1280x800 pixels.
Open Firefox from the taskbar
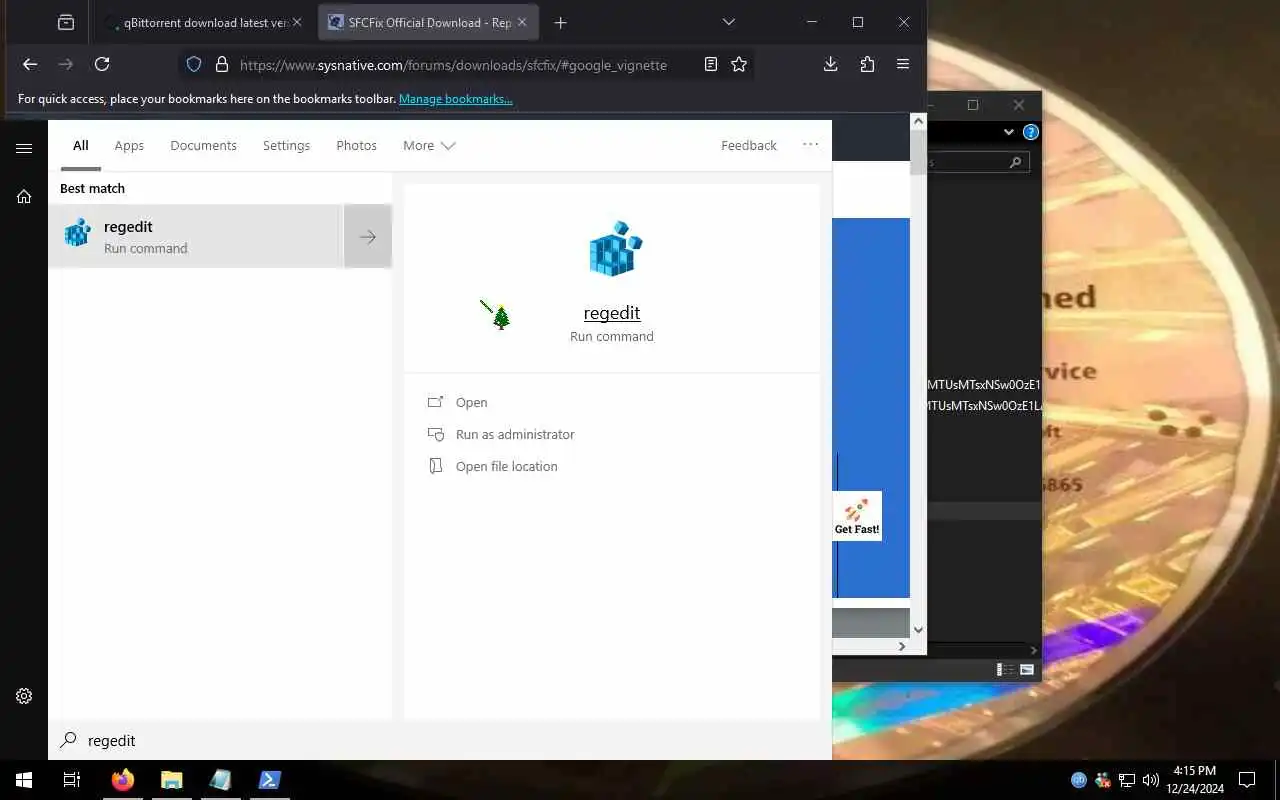(123, 780)
